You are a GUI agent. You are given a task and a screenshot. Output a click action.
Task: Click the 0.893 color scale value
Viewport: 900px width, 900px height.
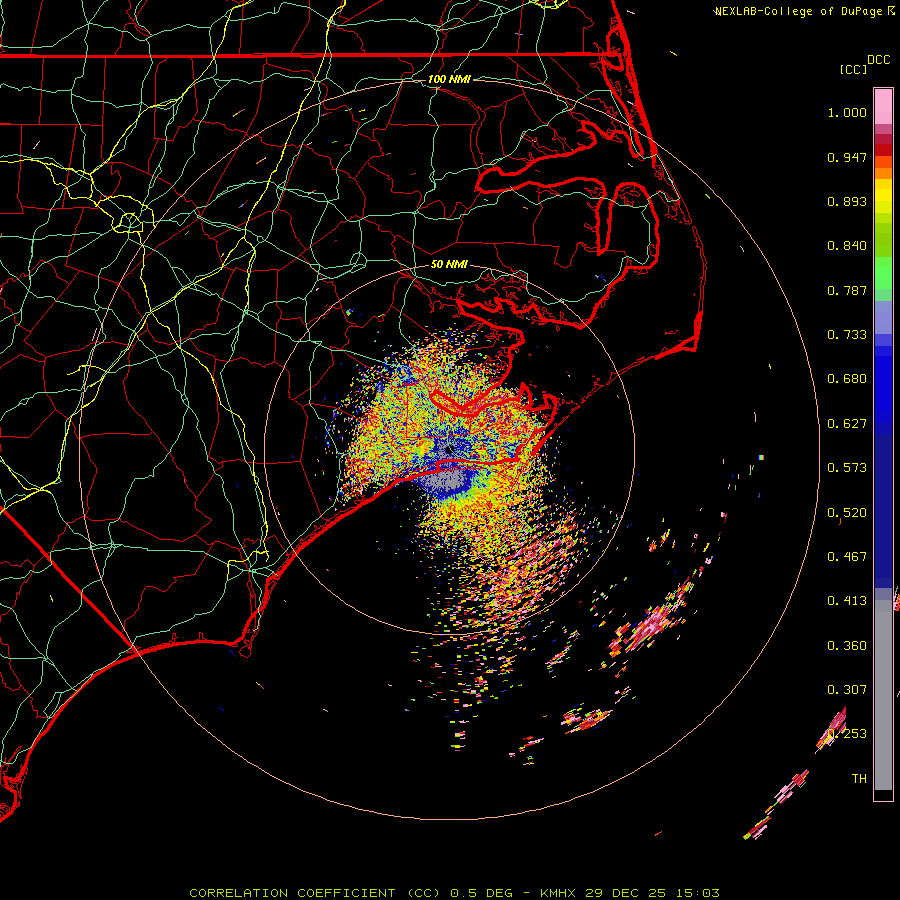[847, 201]
